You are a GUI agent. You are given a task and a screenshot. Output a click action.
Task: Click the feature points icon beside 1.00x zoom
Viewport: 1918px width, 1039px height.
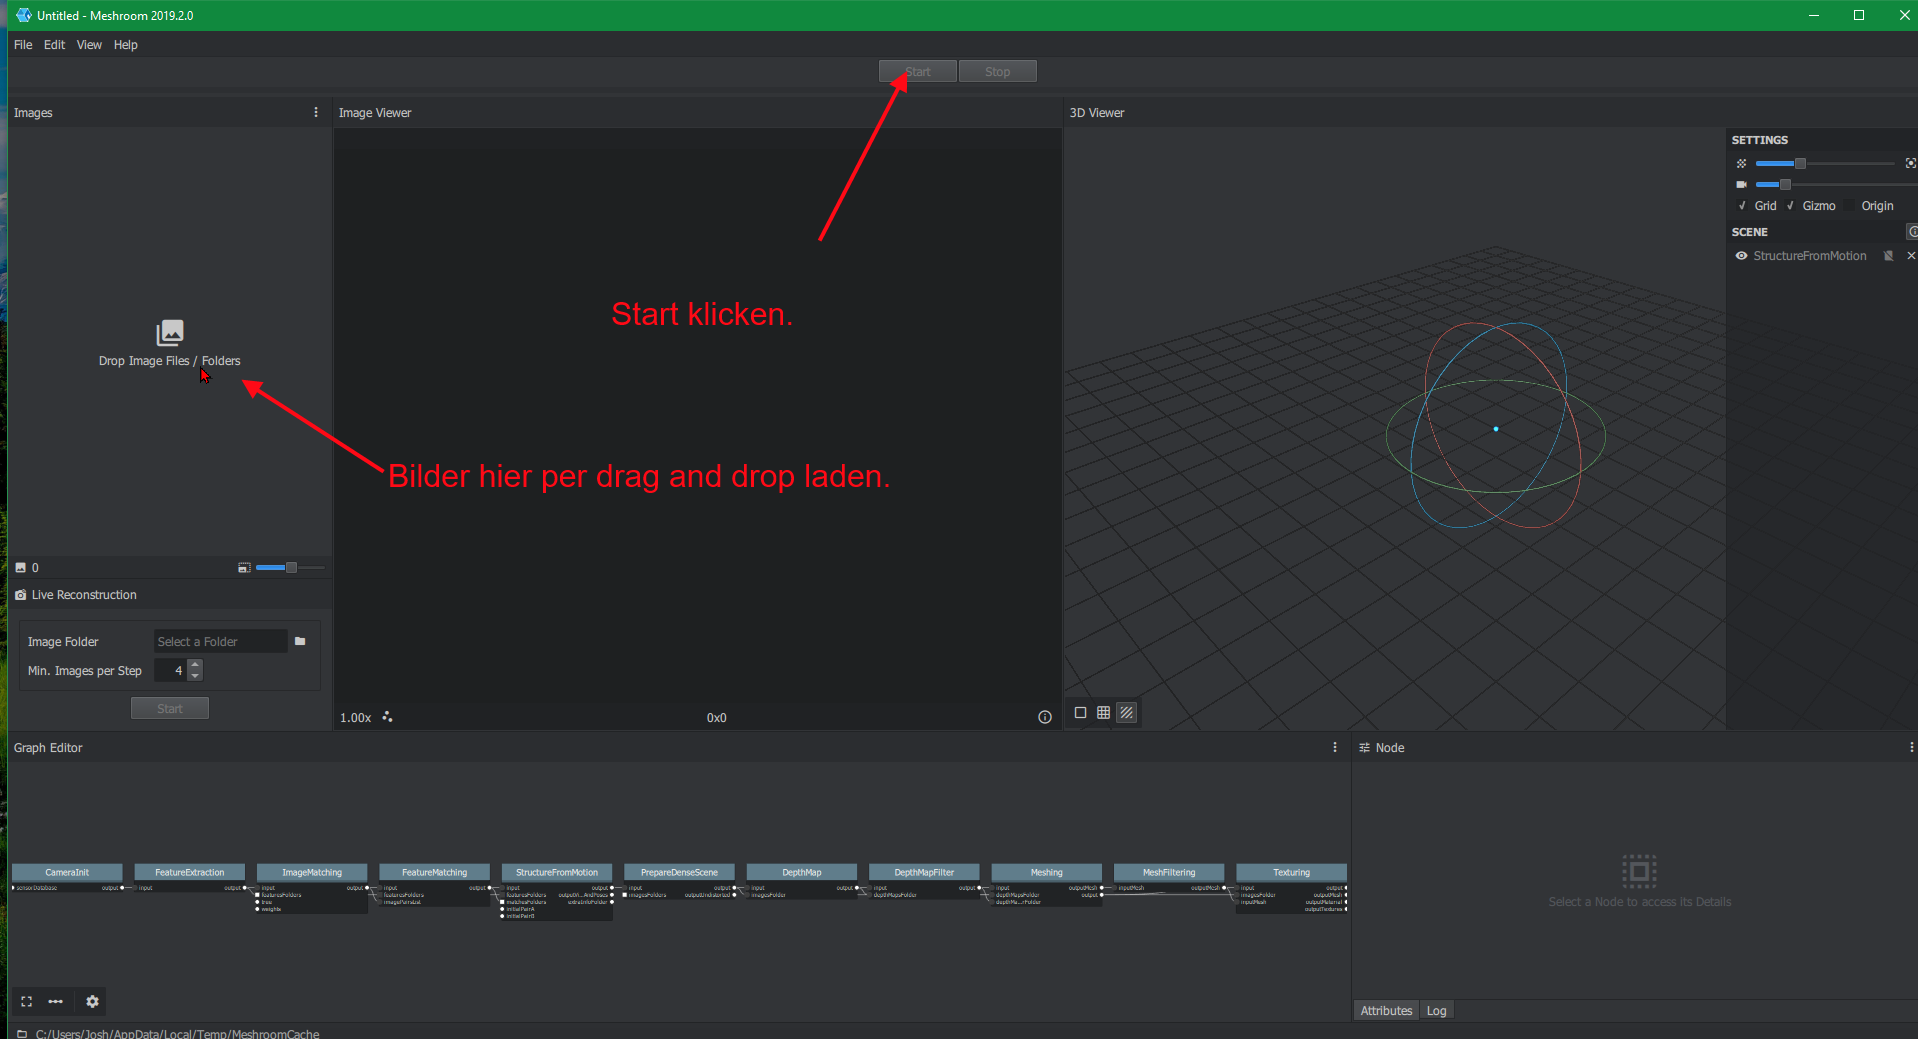click(x=387, y=717)
